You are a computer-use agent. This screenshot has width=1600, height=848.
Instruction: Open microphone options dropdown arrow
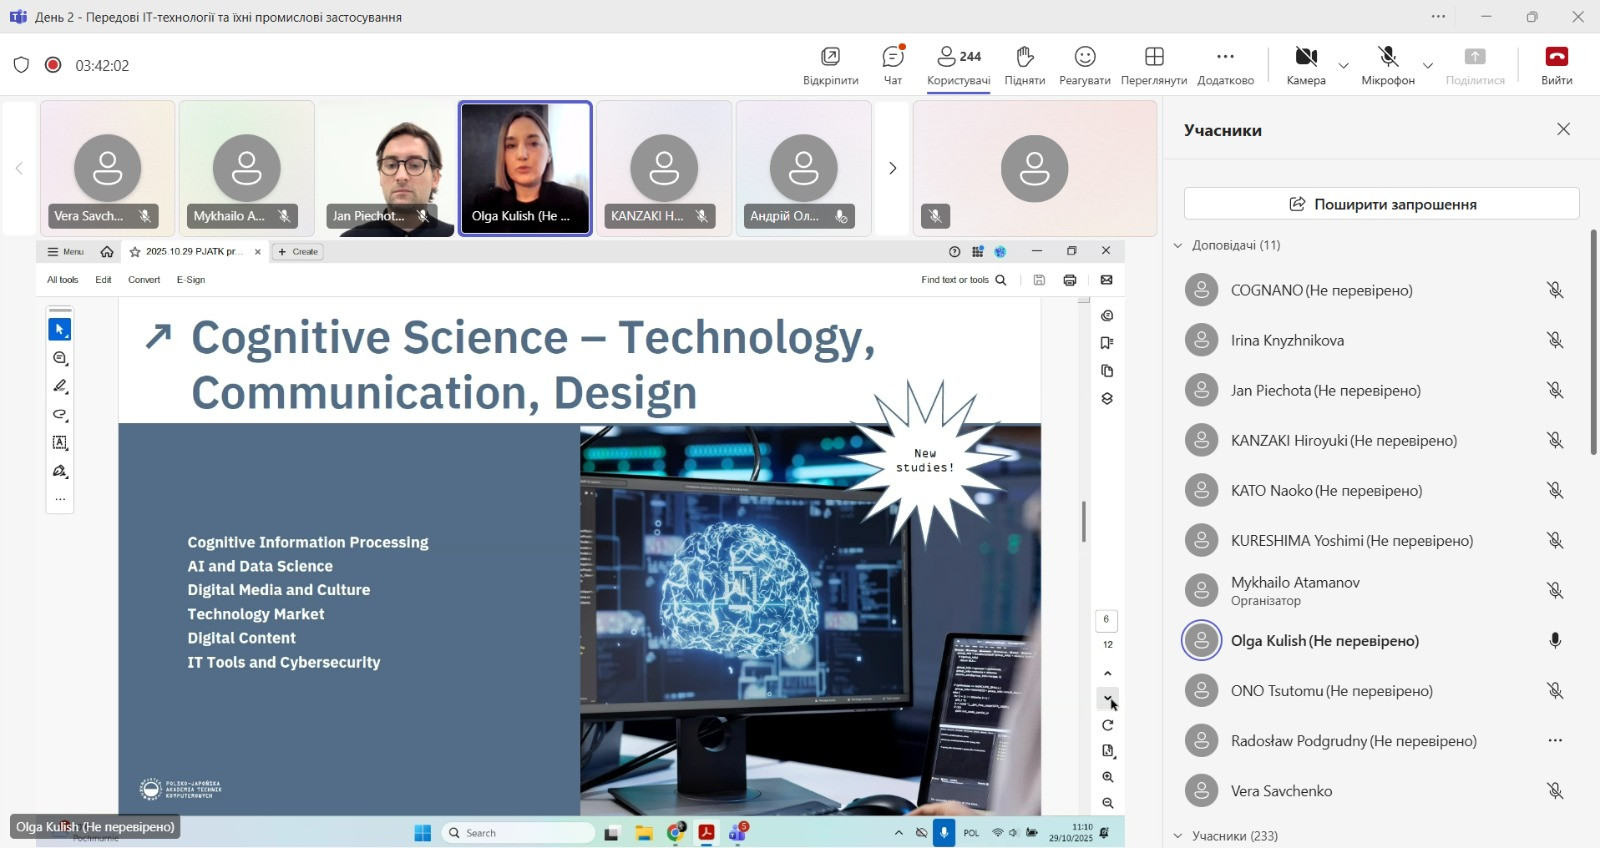tap(1427, 65)
